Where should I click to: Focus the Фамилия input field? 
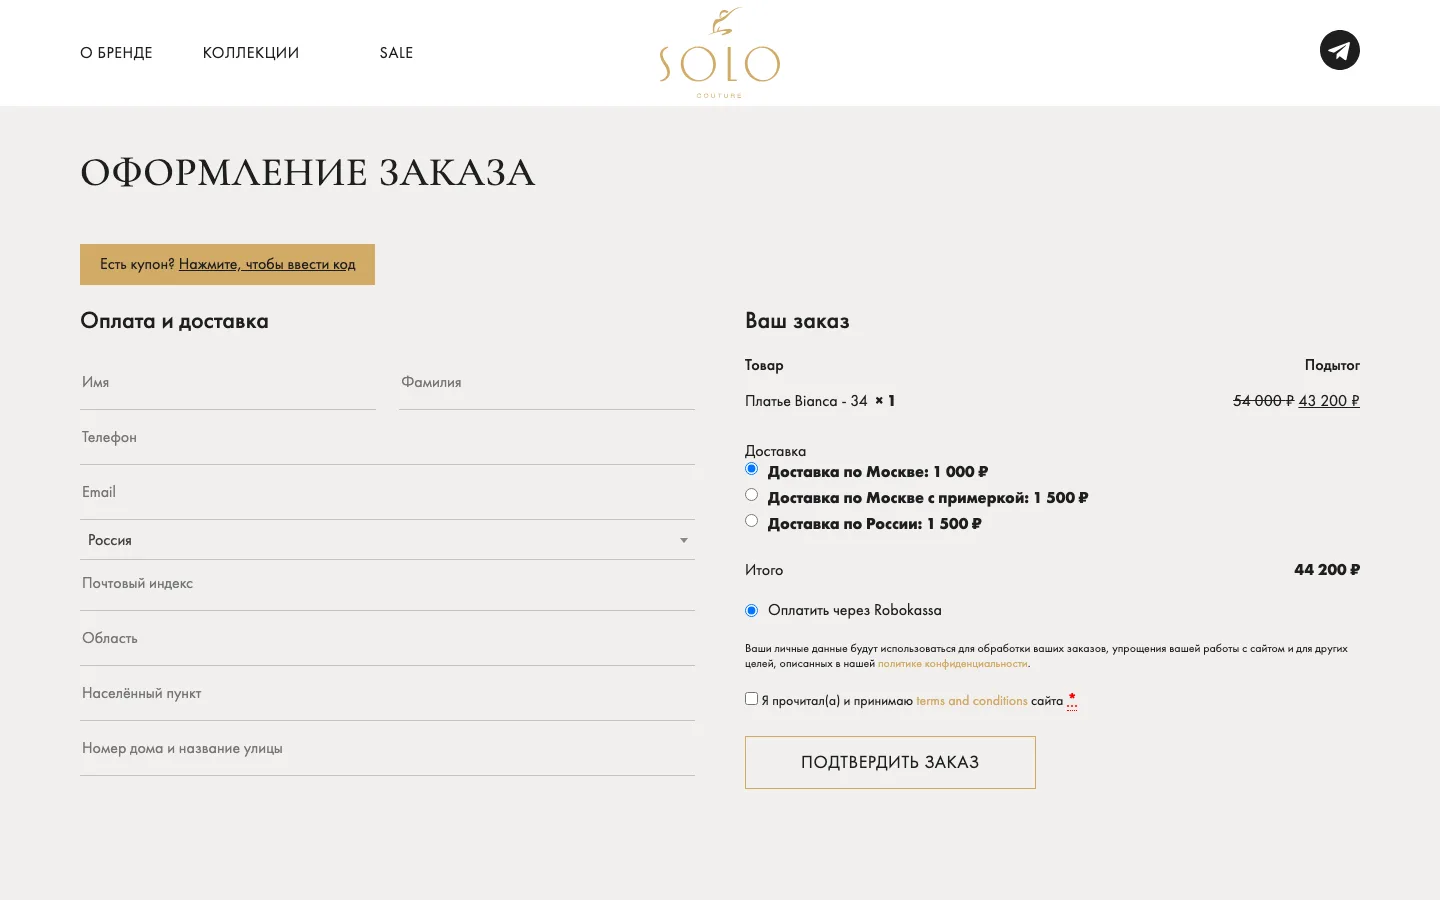pyautogui.click(x=547, y=383)
